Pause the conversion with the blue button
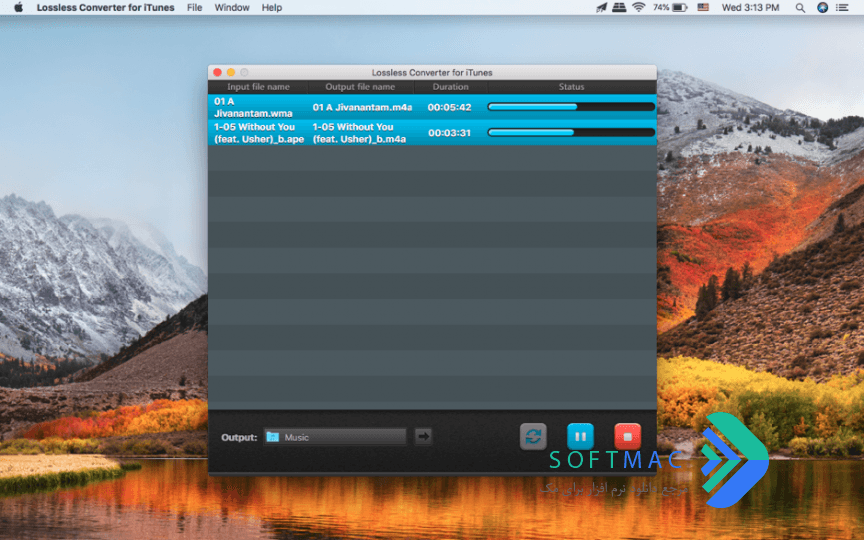This screenshot has height=540, width=864. coord(580,436)
